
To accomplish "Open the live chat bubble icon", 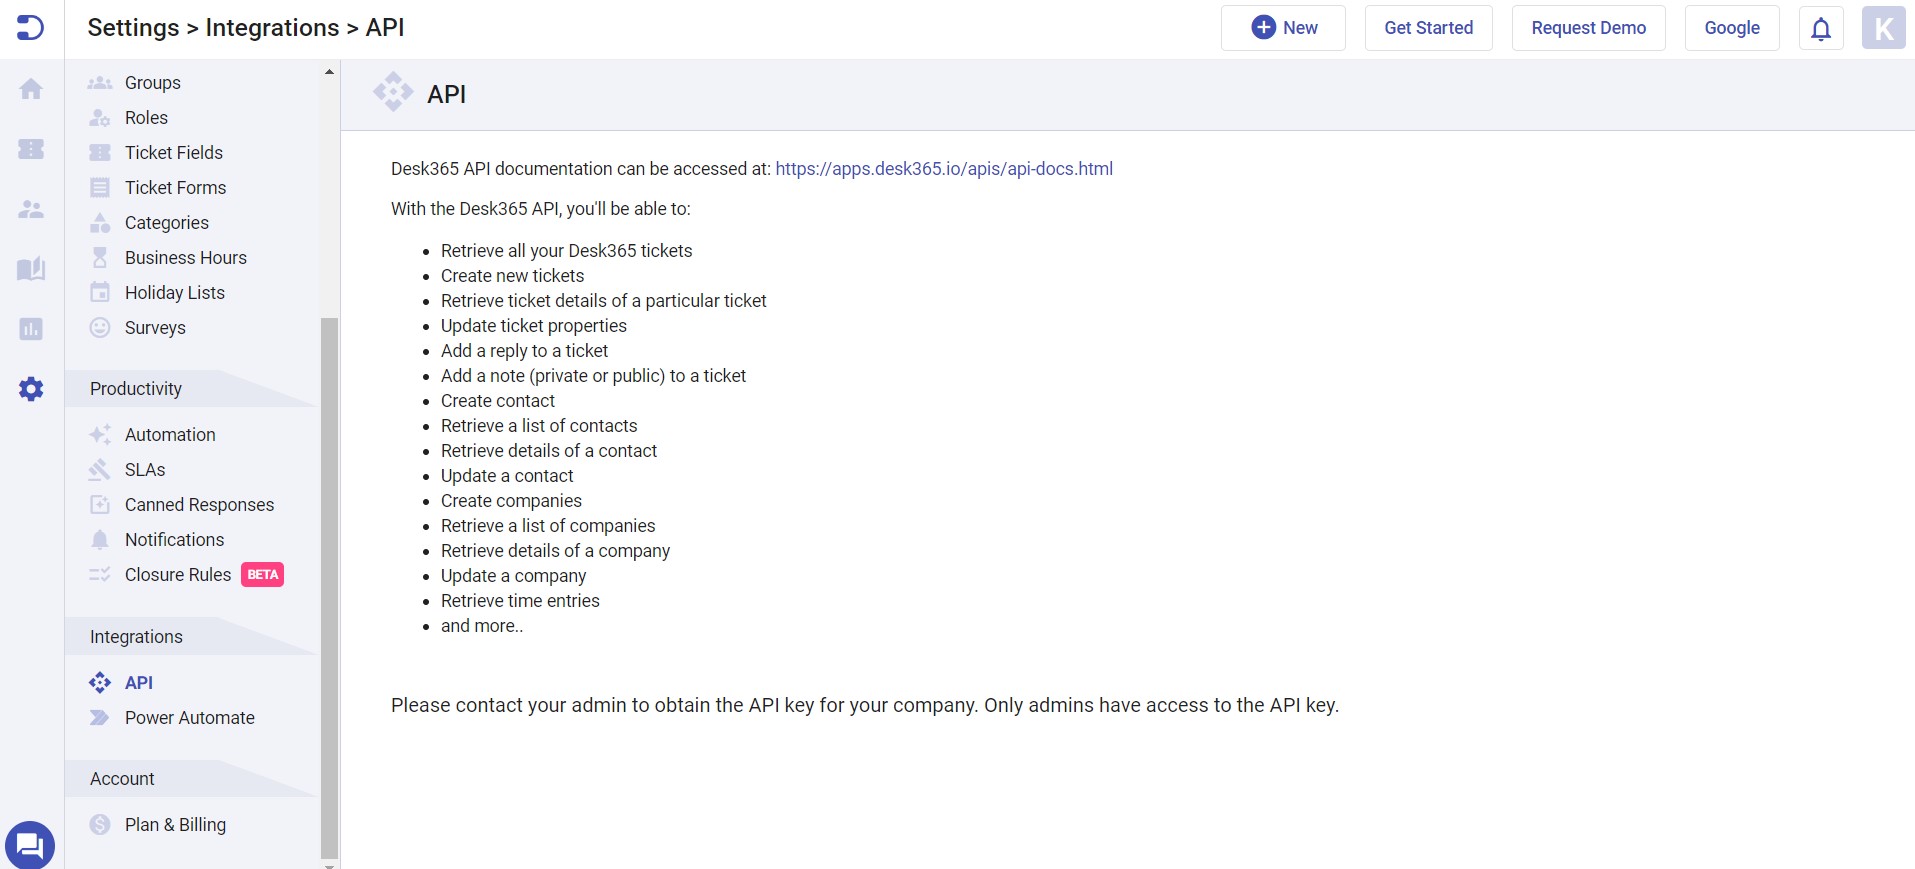I will [30, 845].
